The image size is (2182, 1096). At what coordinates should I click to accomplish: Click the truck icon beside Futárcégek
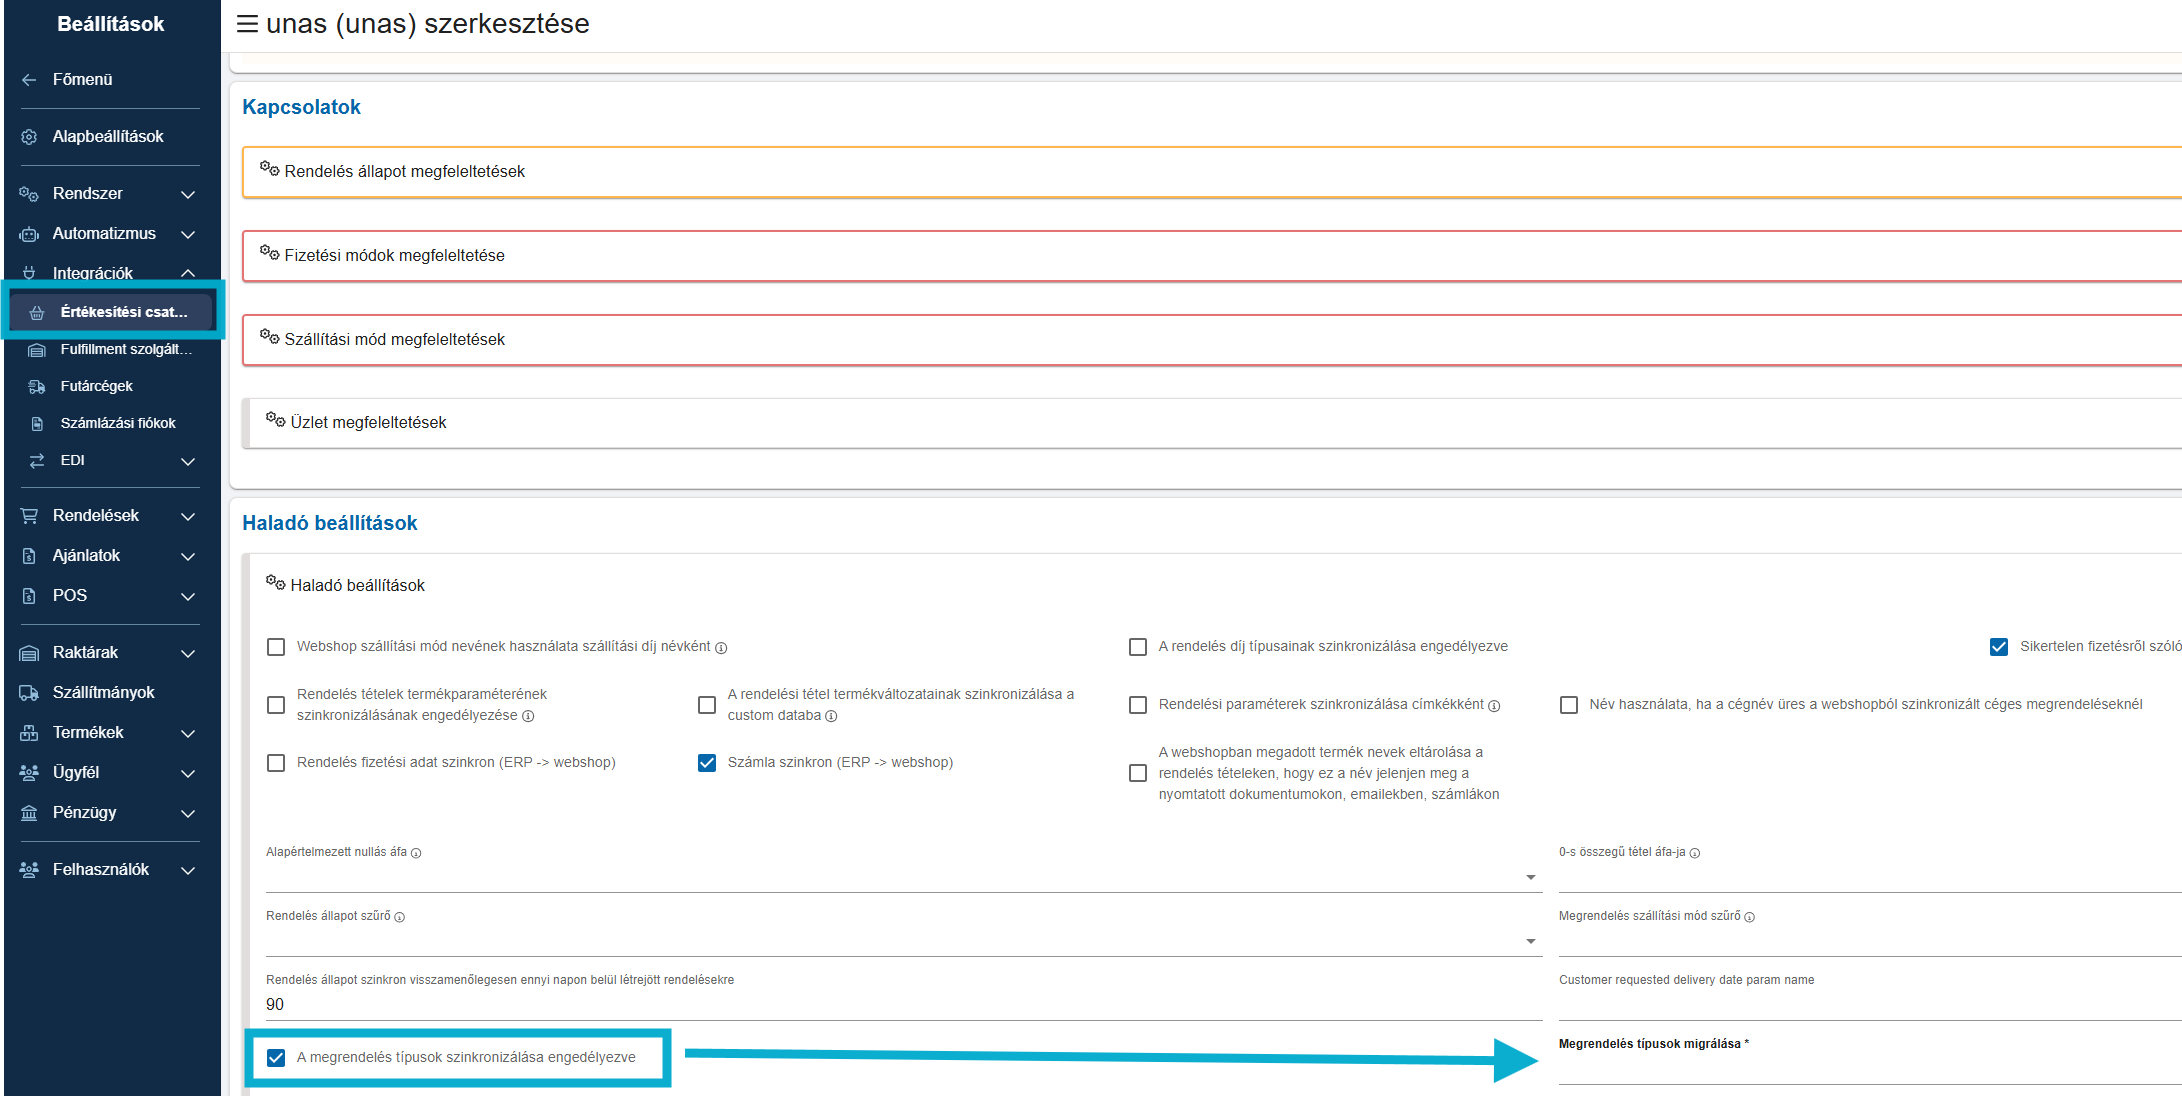(37, 387)
